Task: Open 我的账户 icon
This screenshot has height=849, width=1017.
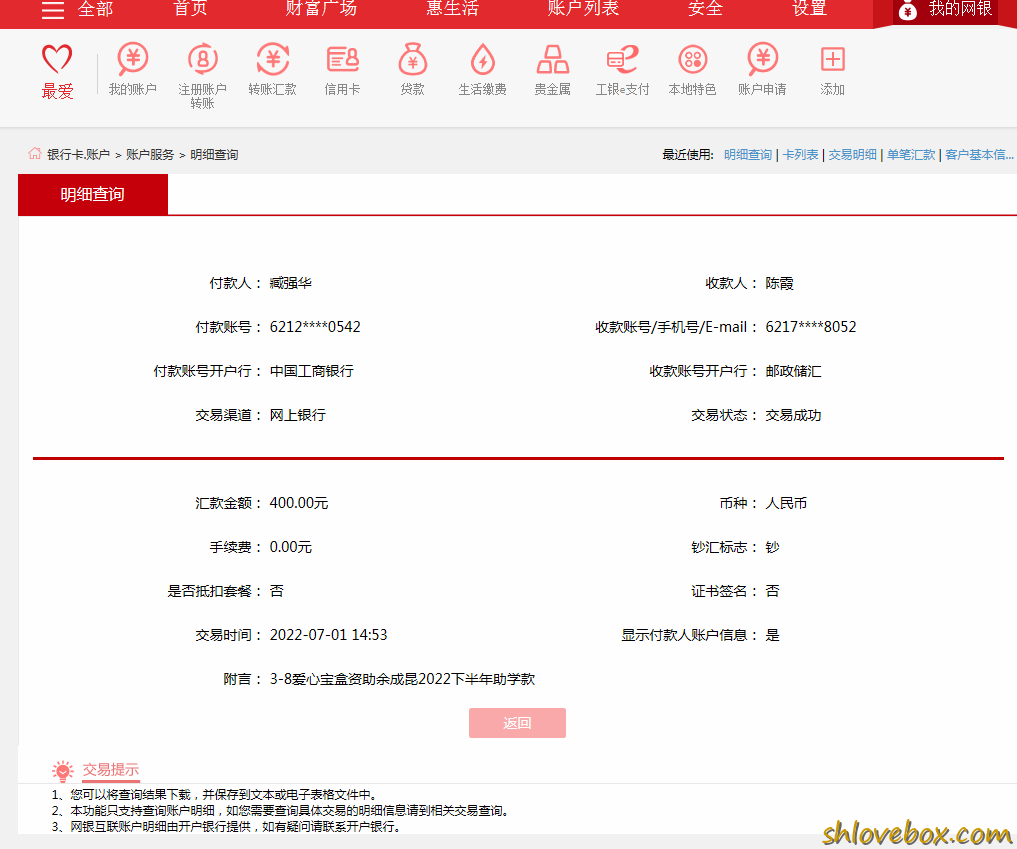Action: click(x=132, y=59)
